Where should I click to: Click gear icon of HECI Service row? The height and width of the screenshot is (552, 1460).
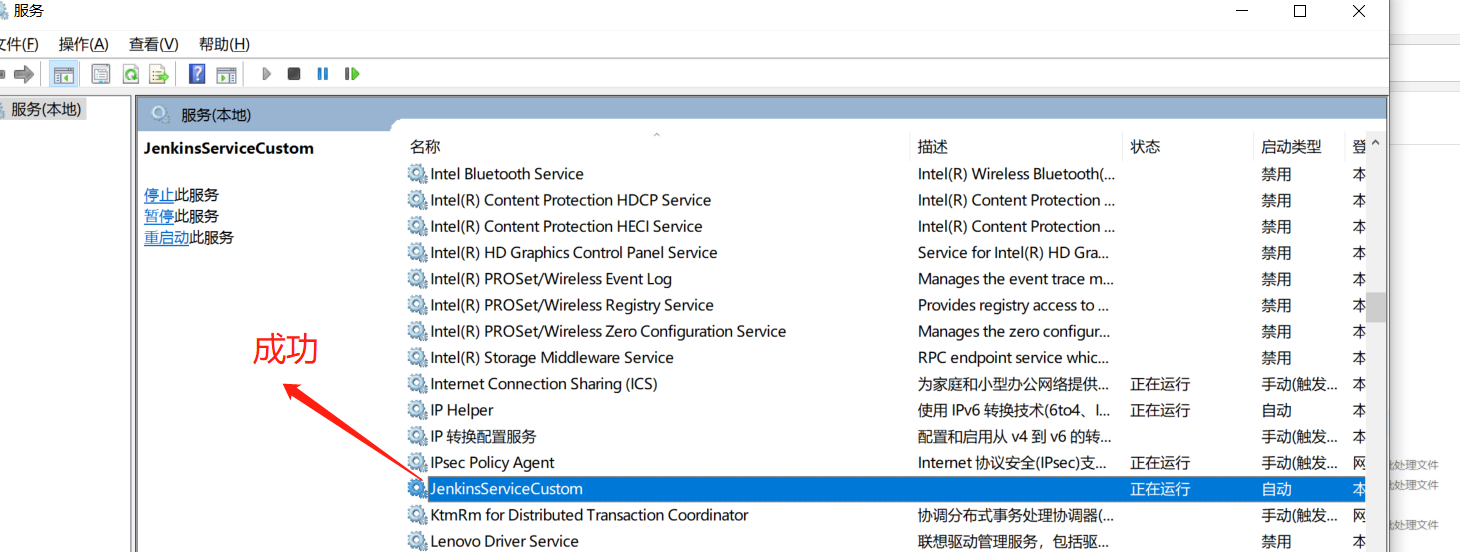(417, 226)
